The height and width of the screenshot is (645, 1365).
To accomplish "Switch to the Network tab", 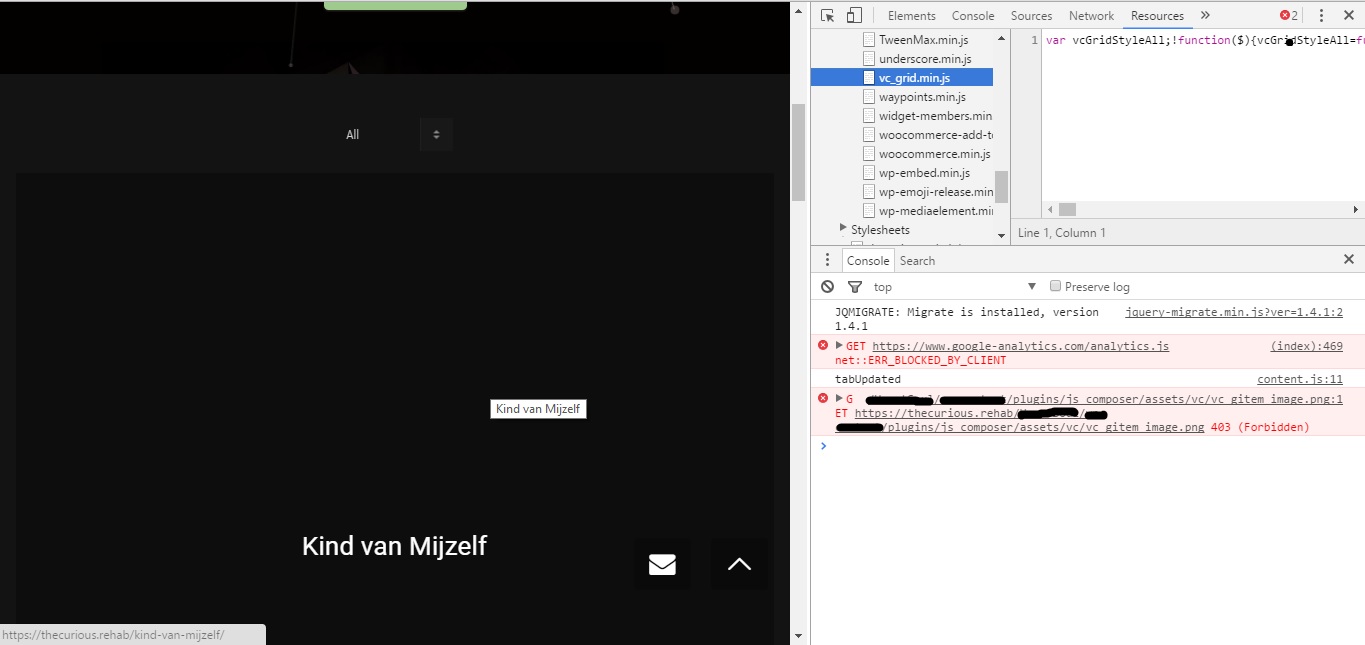I will tap(1091, 16).
